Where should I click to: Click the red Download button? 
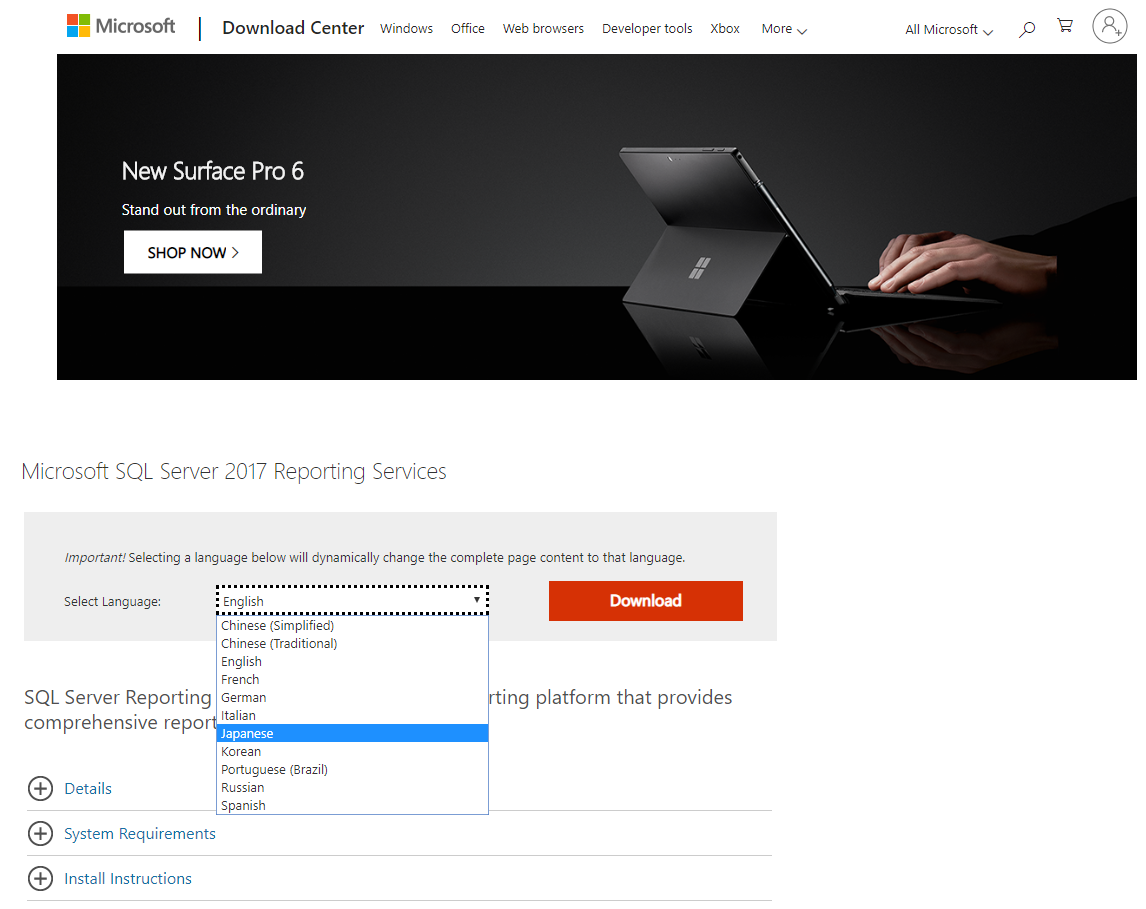point(645,601)
